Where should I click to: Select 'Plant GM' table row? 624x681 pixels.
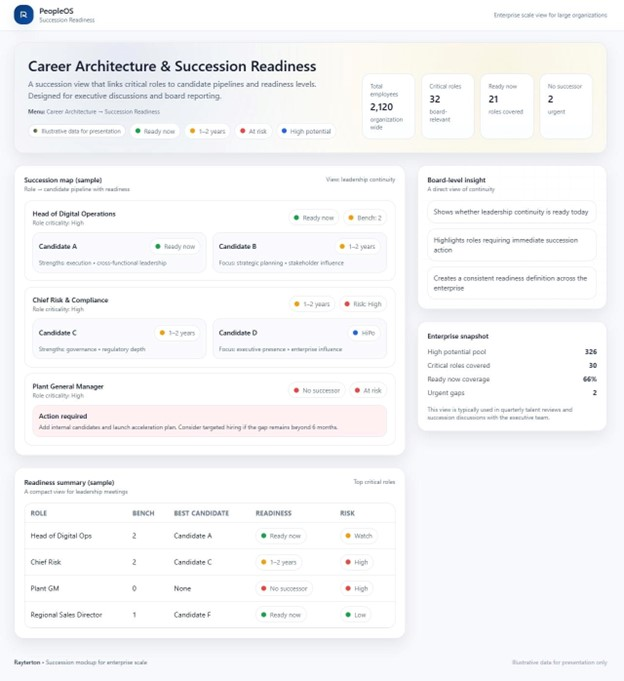pos(210,588)
